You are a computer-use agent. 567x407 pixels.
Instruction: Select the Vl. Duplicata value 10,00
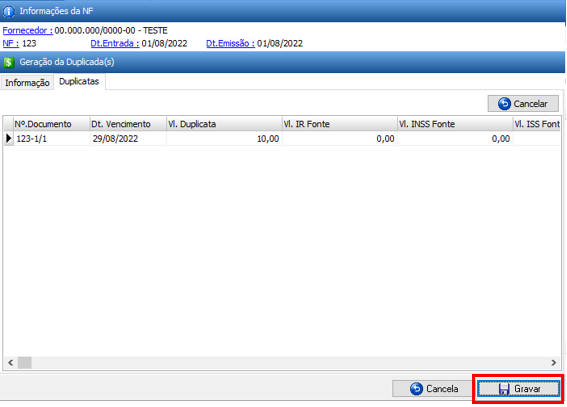[x=224, y=138]
